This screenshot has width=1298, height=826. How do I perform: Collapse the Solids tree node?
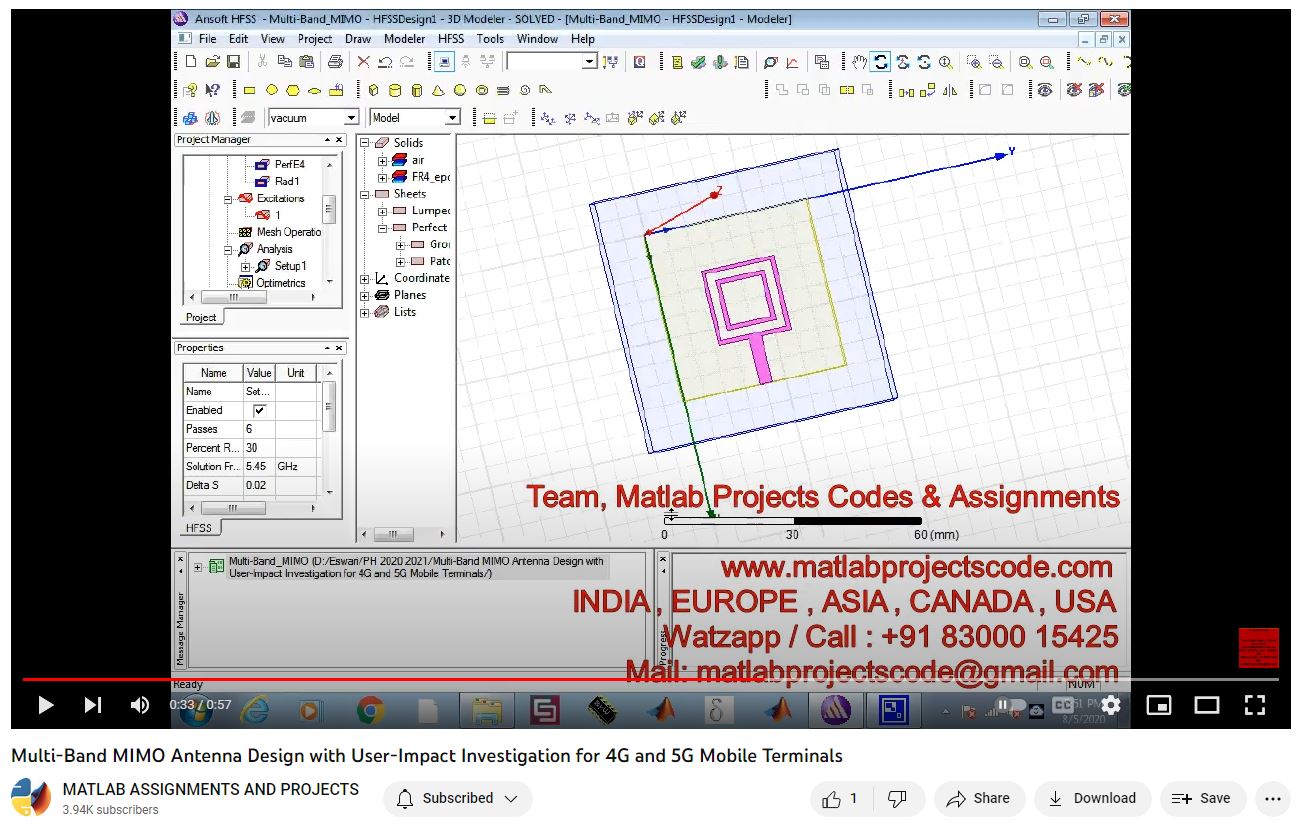tap(365, 143)
